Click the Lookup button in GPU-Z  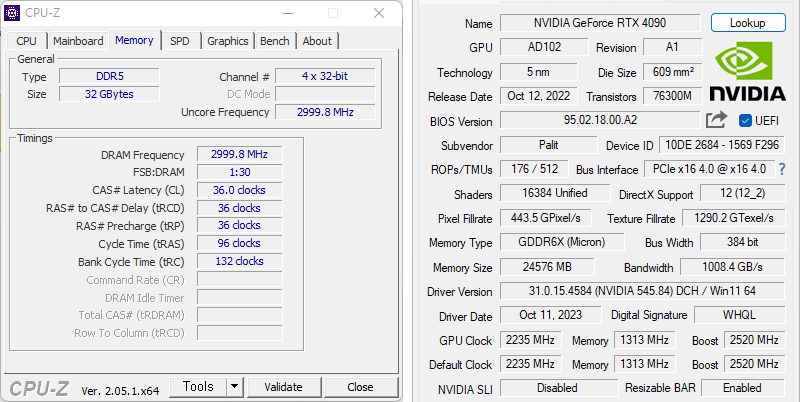(747, 23)
